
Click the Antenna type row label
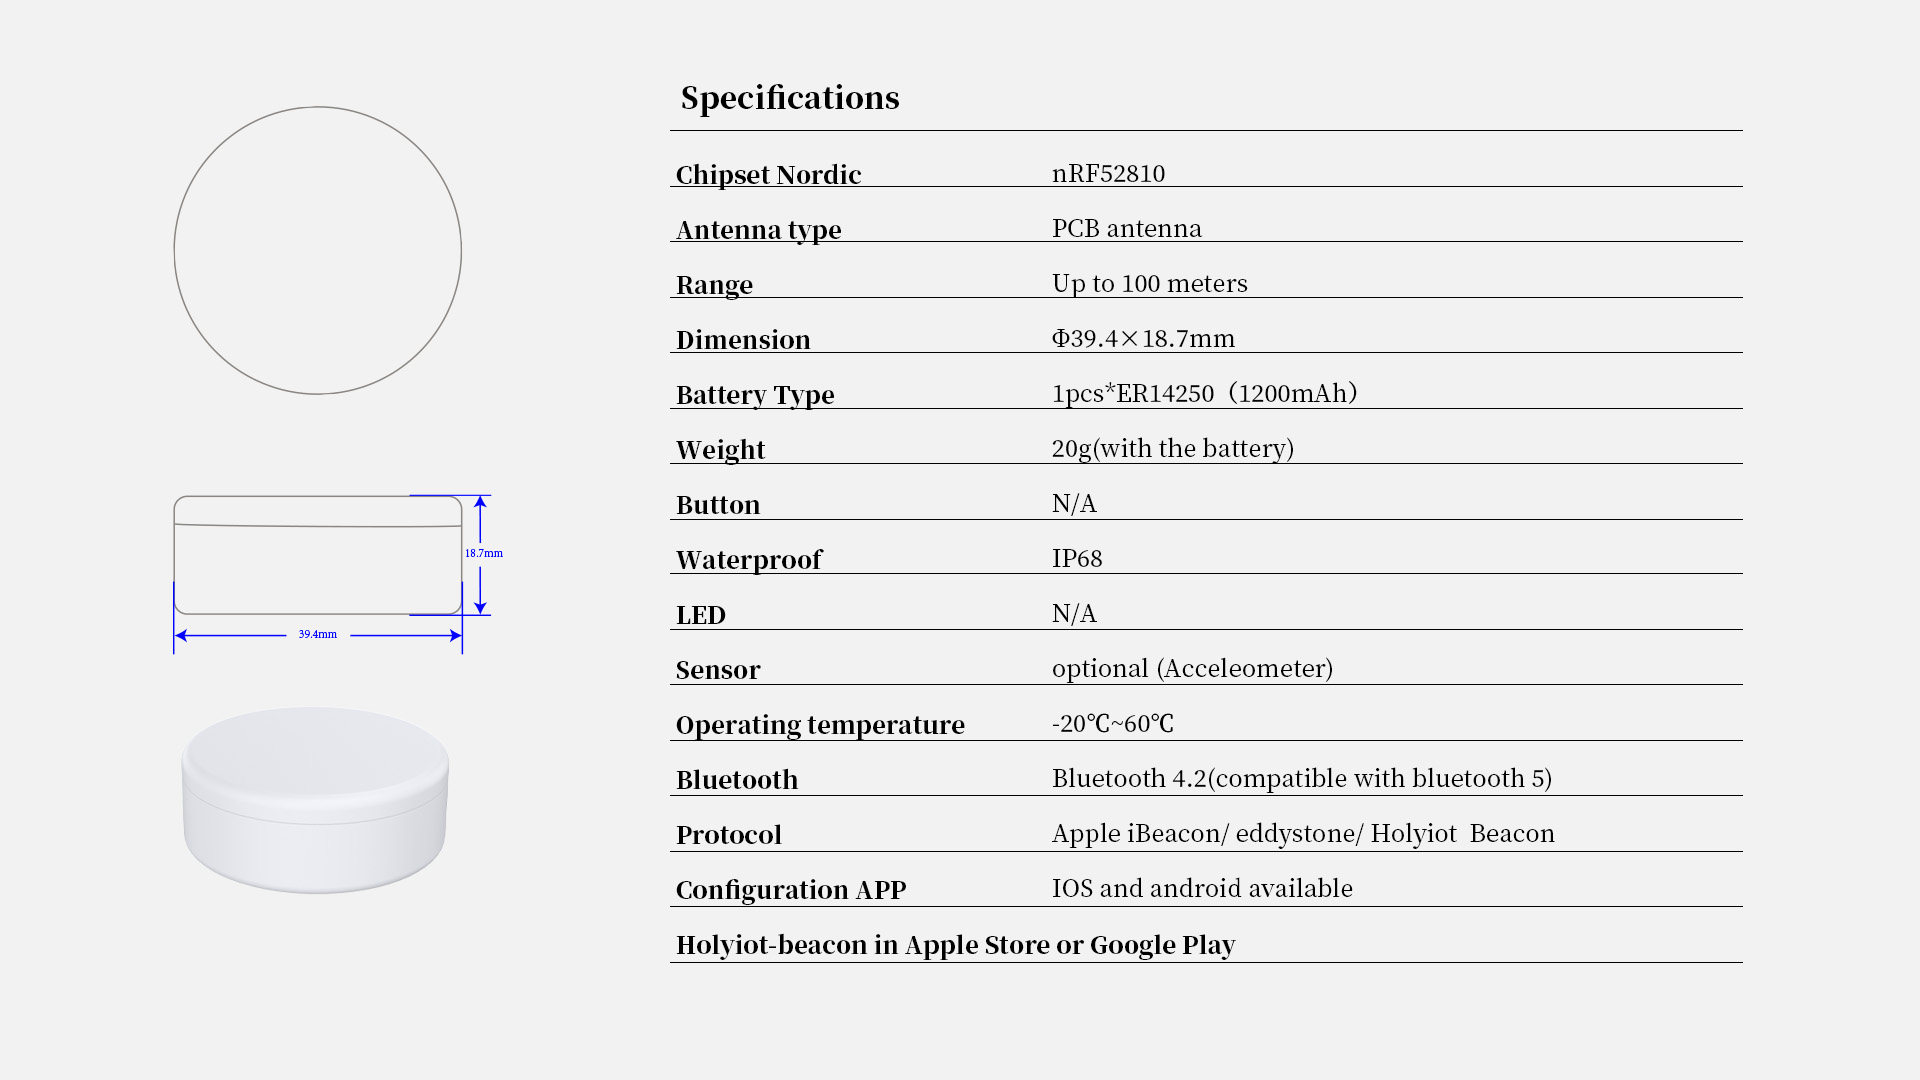click(x=759, y=230)
